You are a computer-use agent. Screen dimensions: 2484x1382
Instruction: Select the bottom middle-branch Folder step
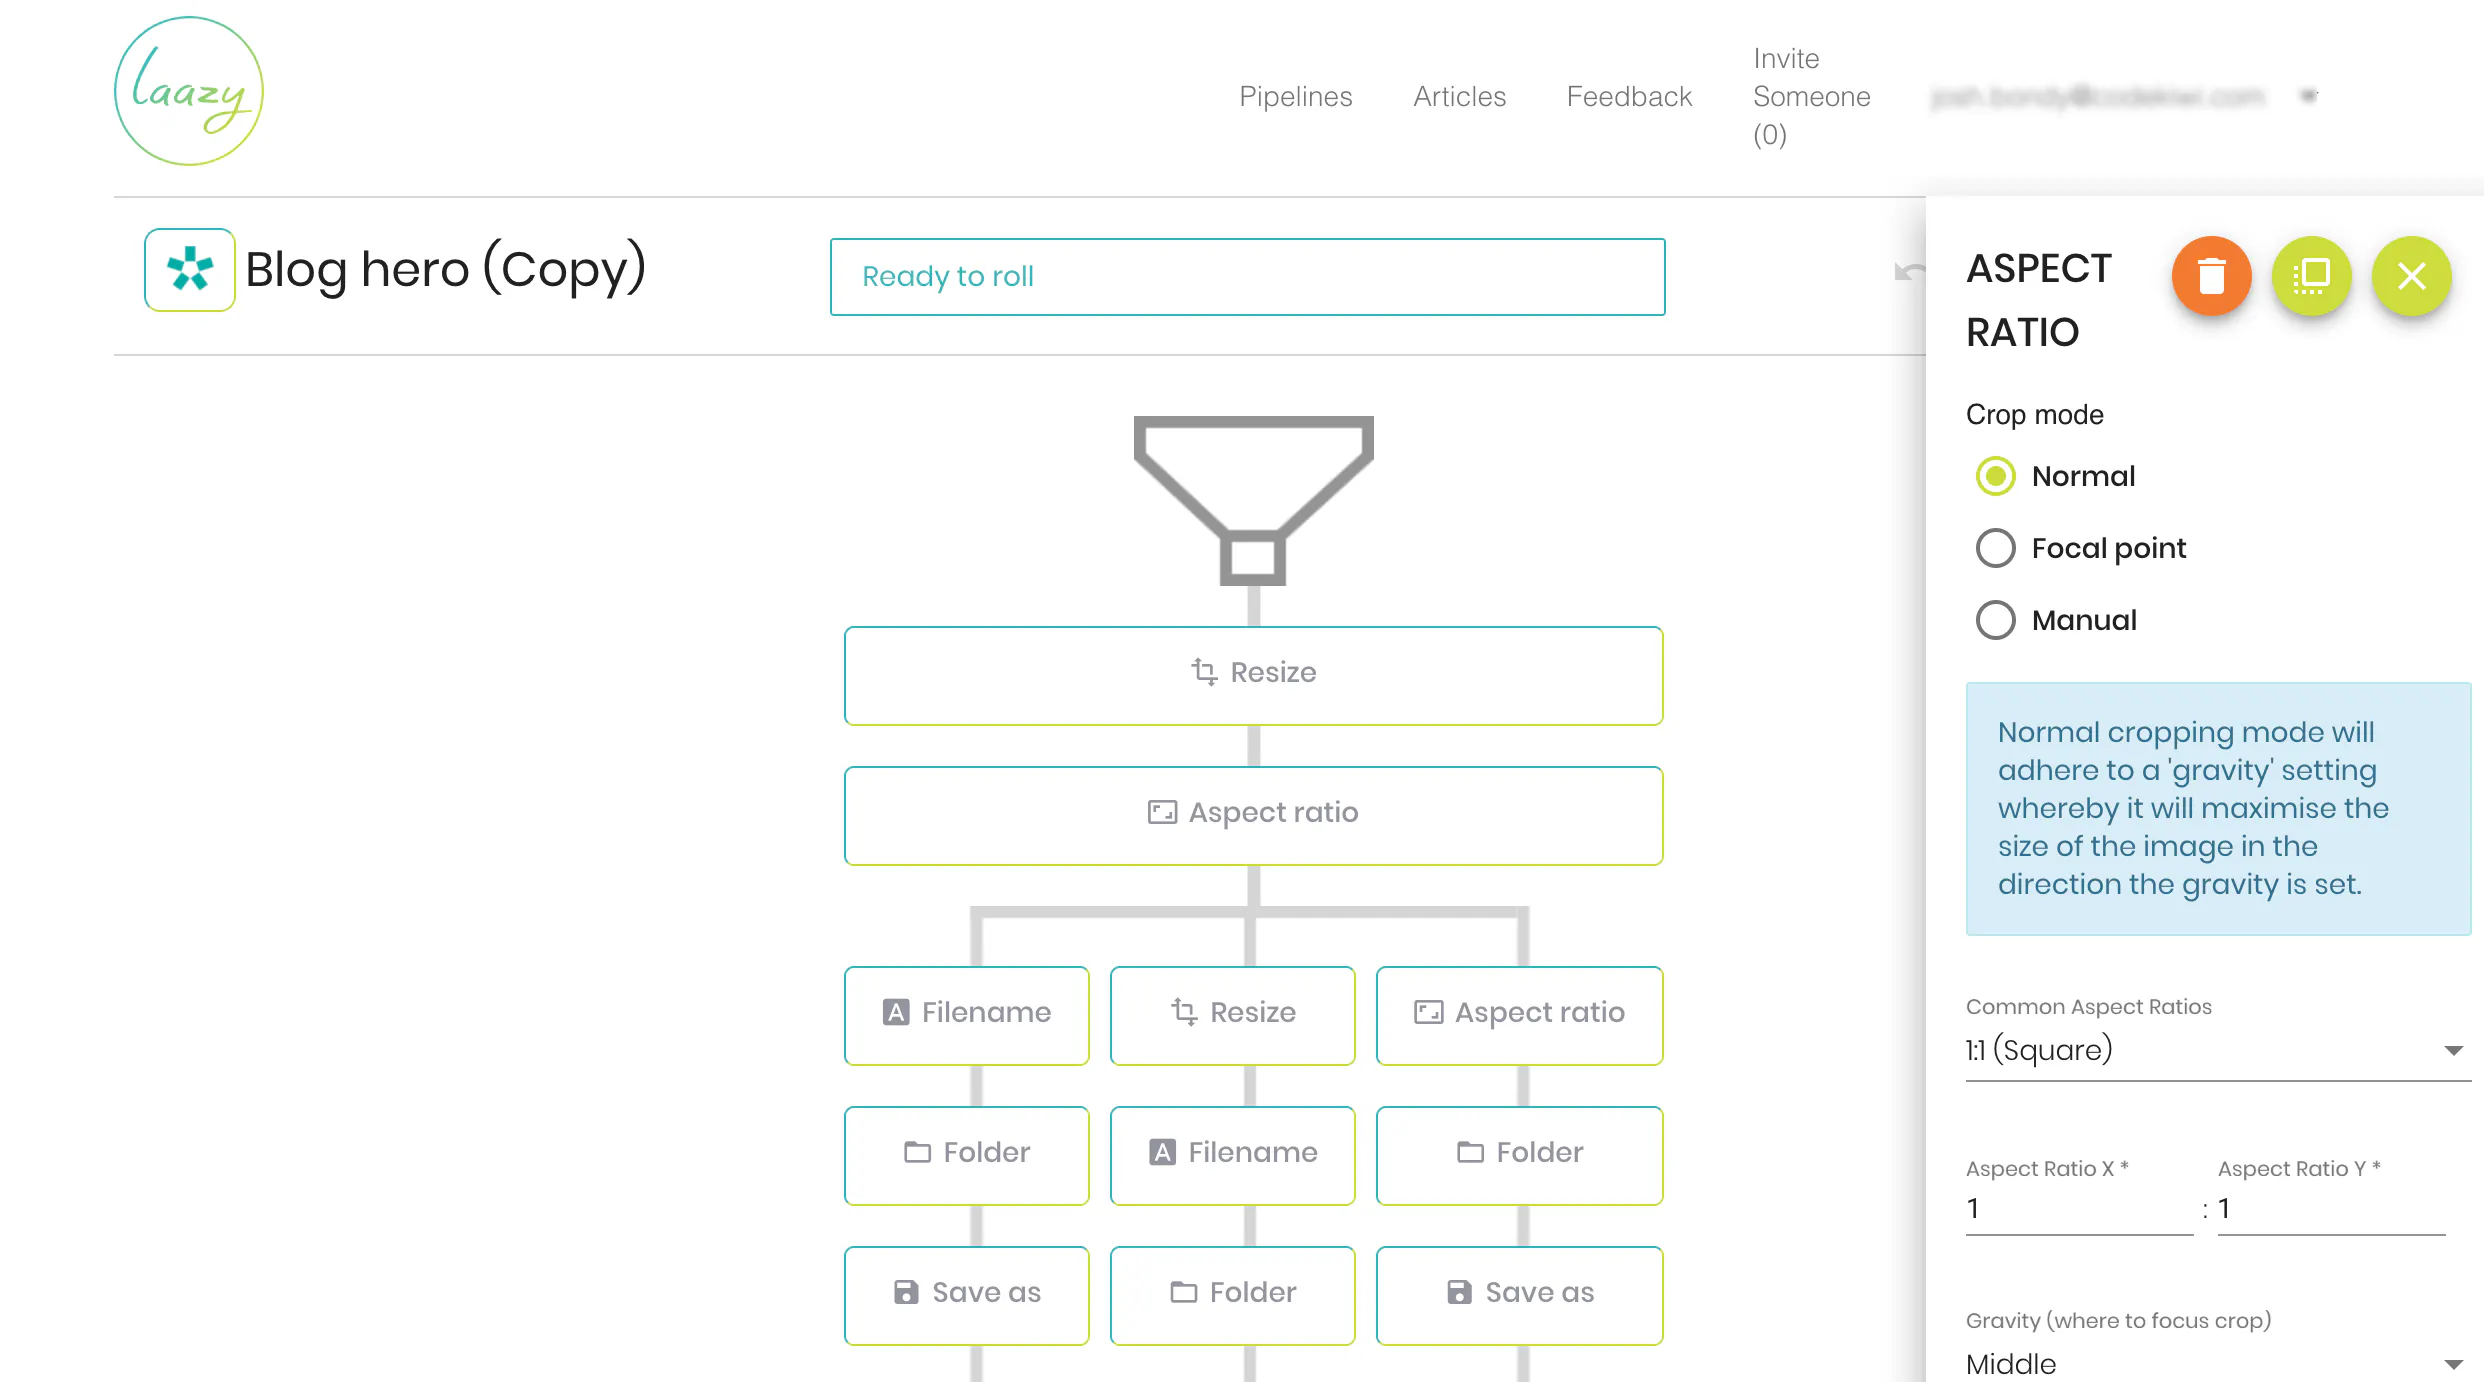(x=1232, y=1295)
